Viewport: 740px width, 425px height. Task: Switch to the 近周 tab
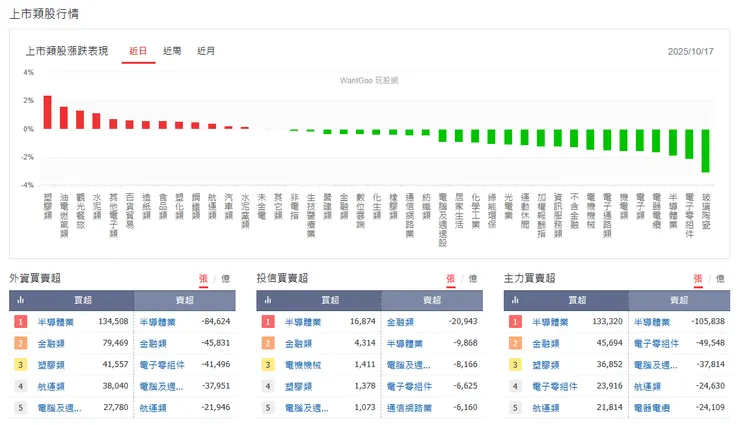[x=172, y=51]
